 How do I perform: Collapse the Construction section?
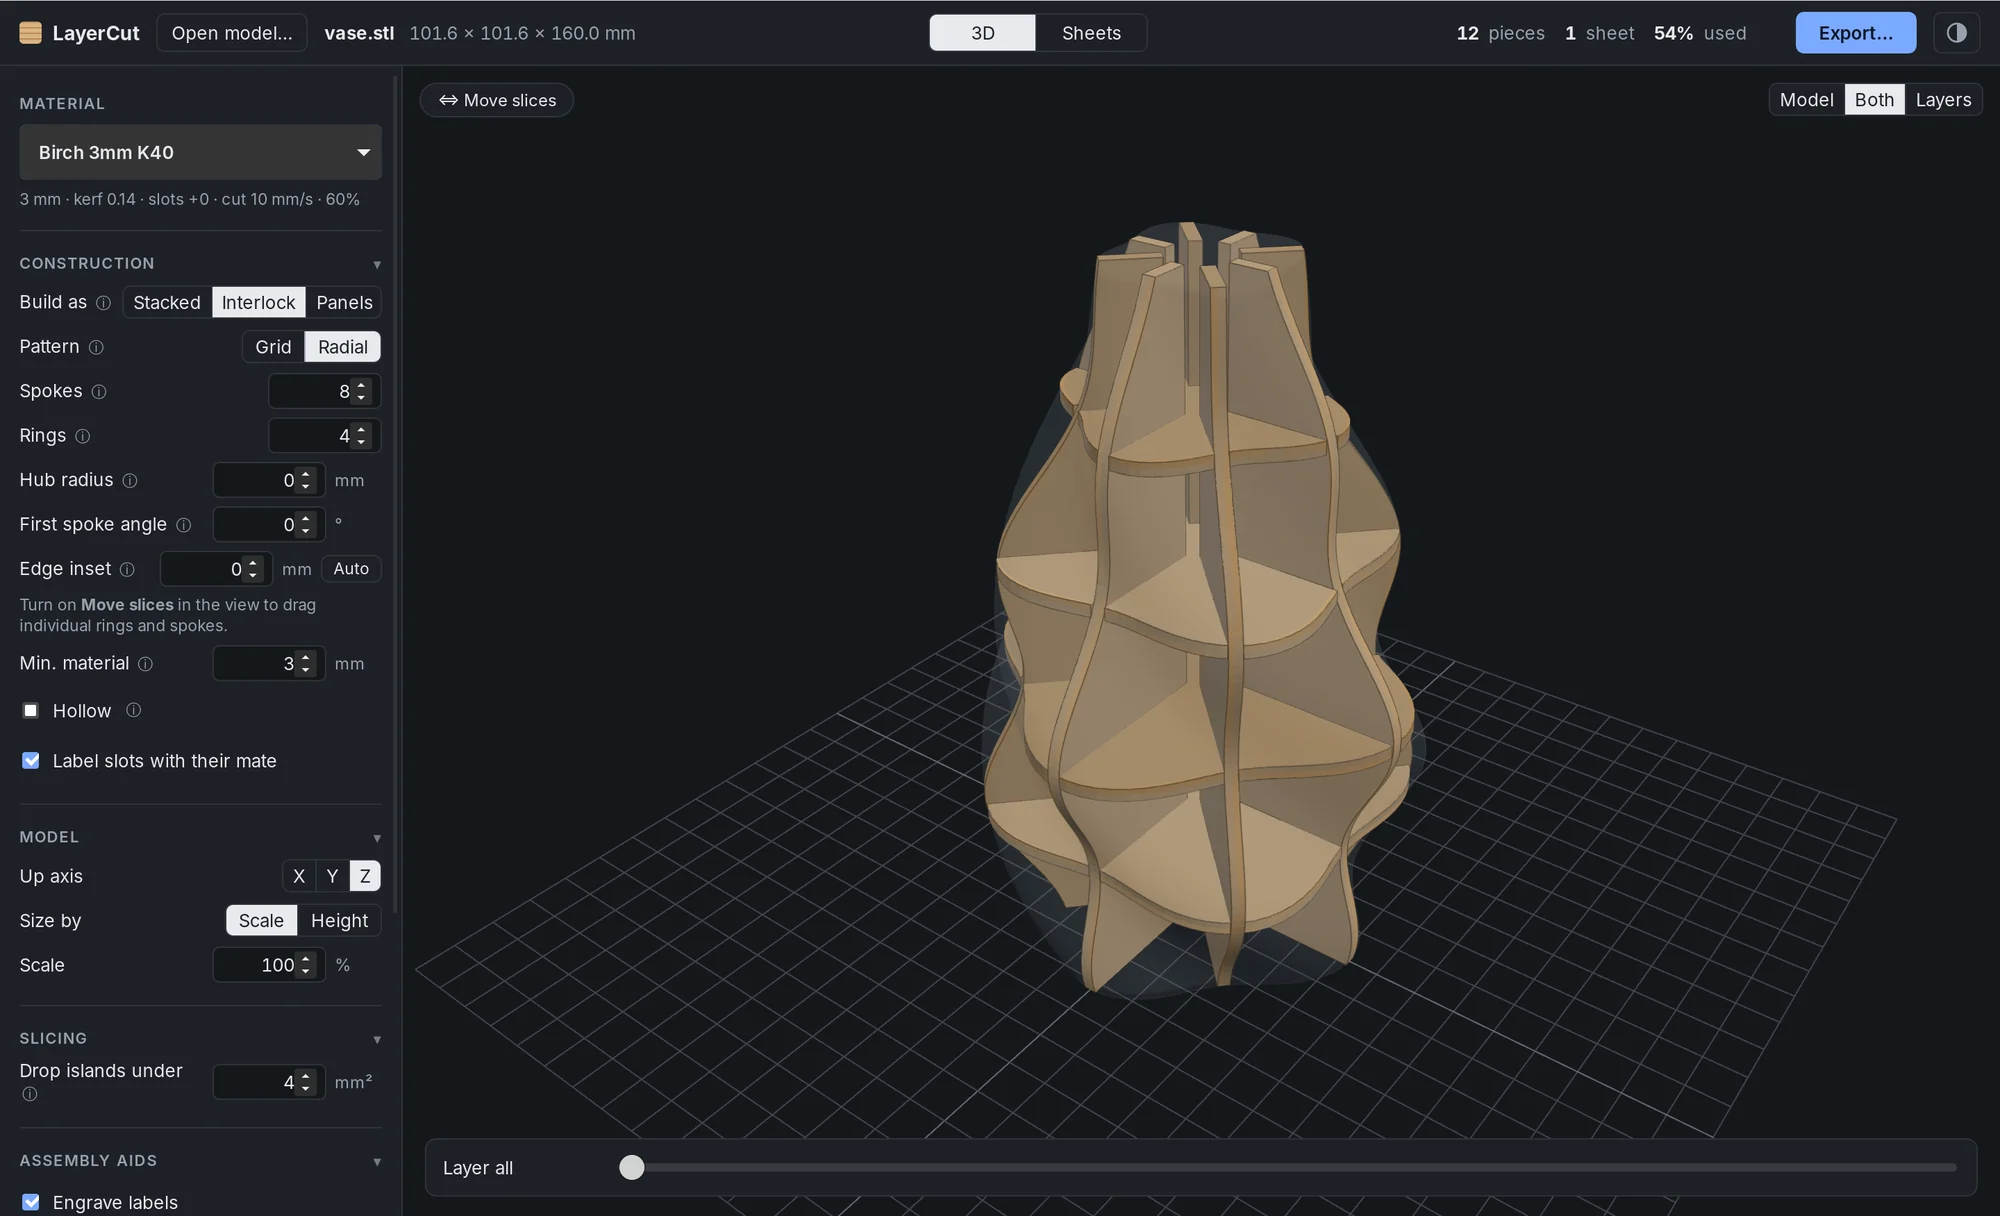pyautogui.click(x=377, y=264)
